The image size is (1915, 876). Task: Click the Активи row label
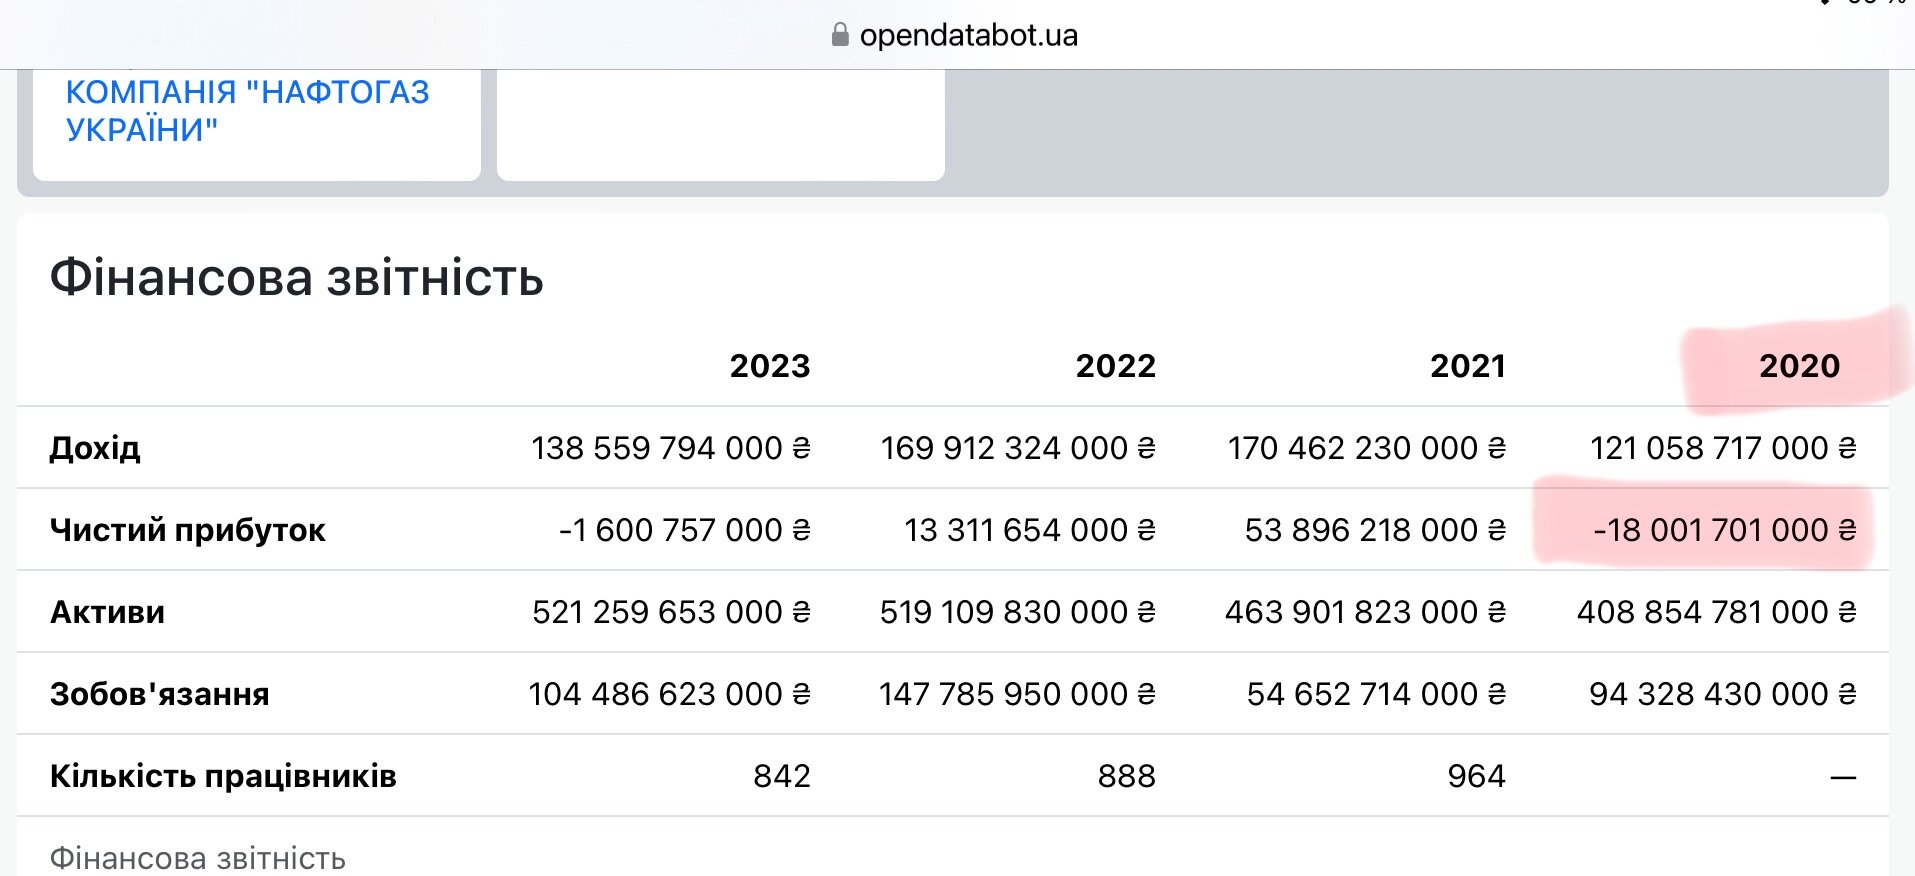pyautogui.click(x=107, y=612)
